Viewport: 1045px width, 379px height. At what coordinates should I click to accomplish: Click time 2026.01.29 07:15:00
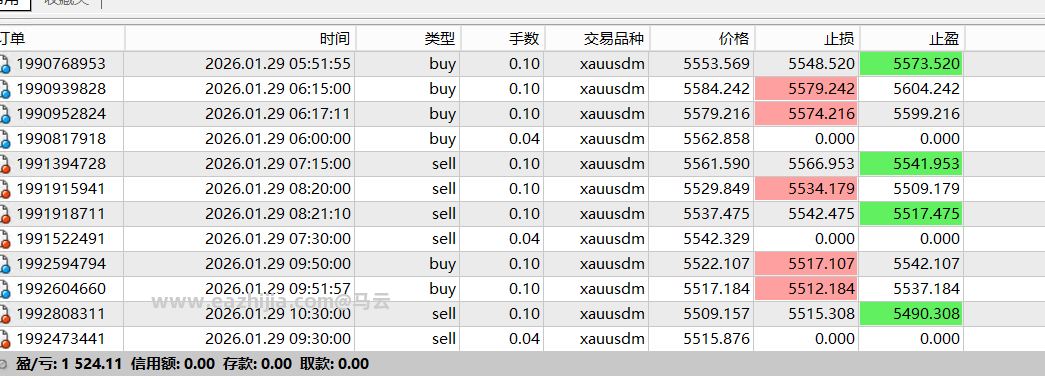(278, 164)
